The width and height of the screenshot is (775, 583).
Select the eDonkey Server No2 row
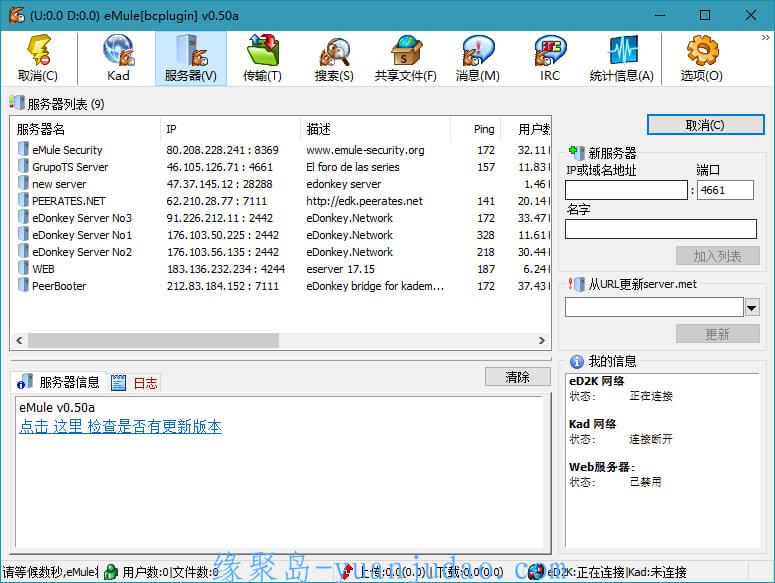[x=280, y=251]
